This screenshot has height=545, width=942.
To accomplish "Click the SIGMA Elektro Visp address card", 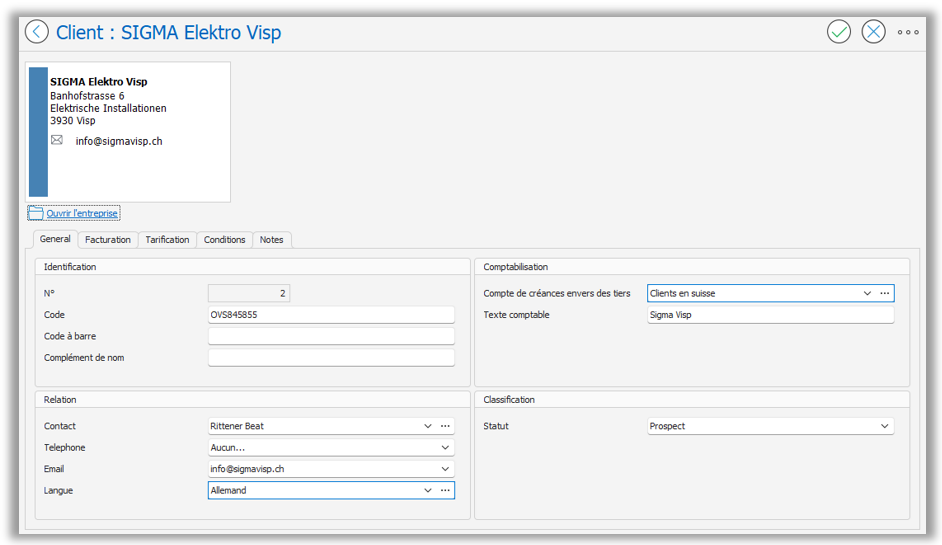I will pyautogui.click(x=128, y=132).
